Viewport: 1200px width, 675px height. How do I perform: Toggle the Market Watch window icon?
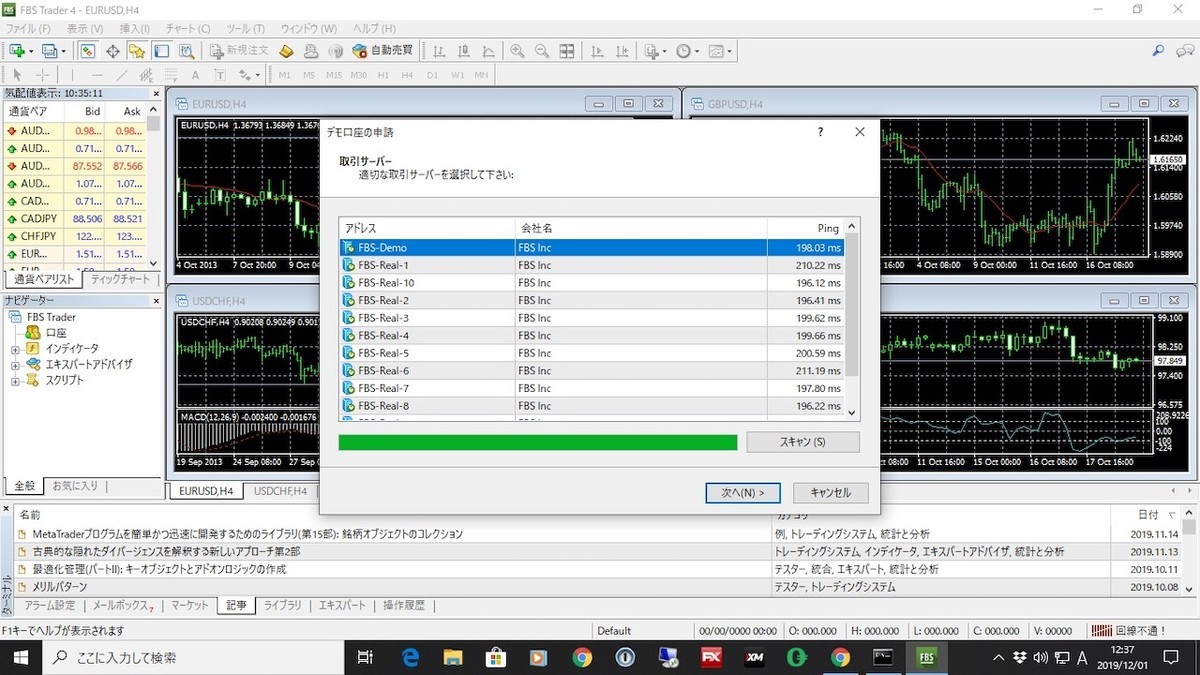(x=88, y=50)
